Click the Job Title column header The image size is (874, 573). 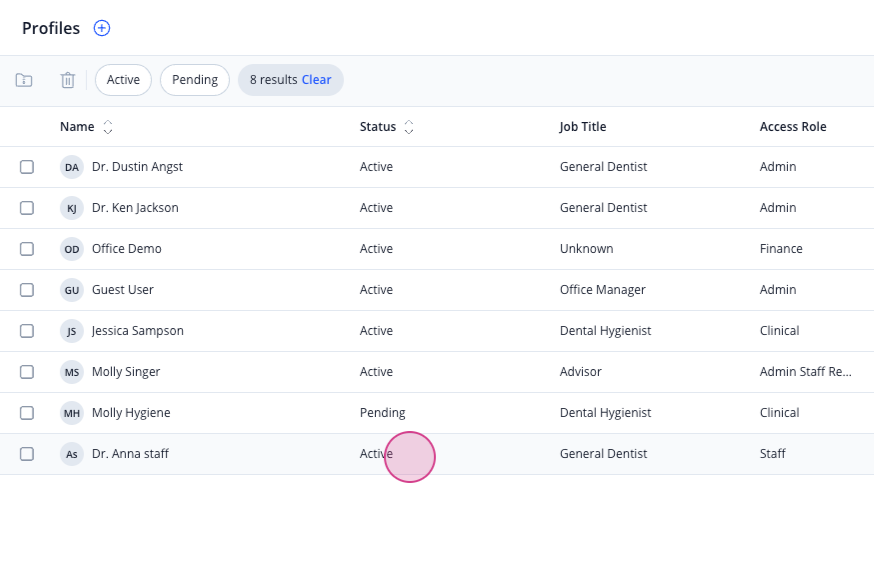tap(582, 127)
